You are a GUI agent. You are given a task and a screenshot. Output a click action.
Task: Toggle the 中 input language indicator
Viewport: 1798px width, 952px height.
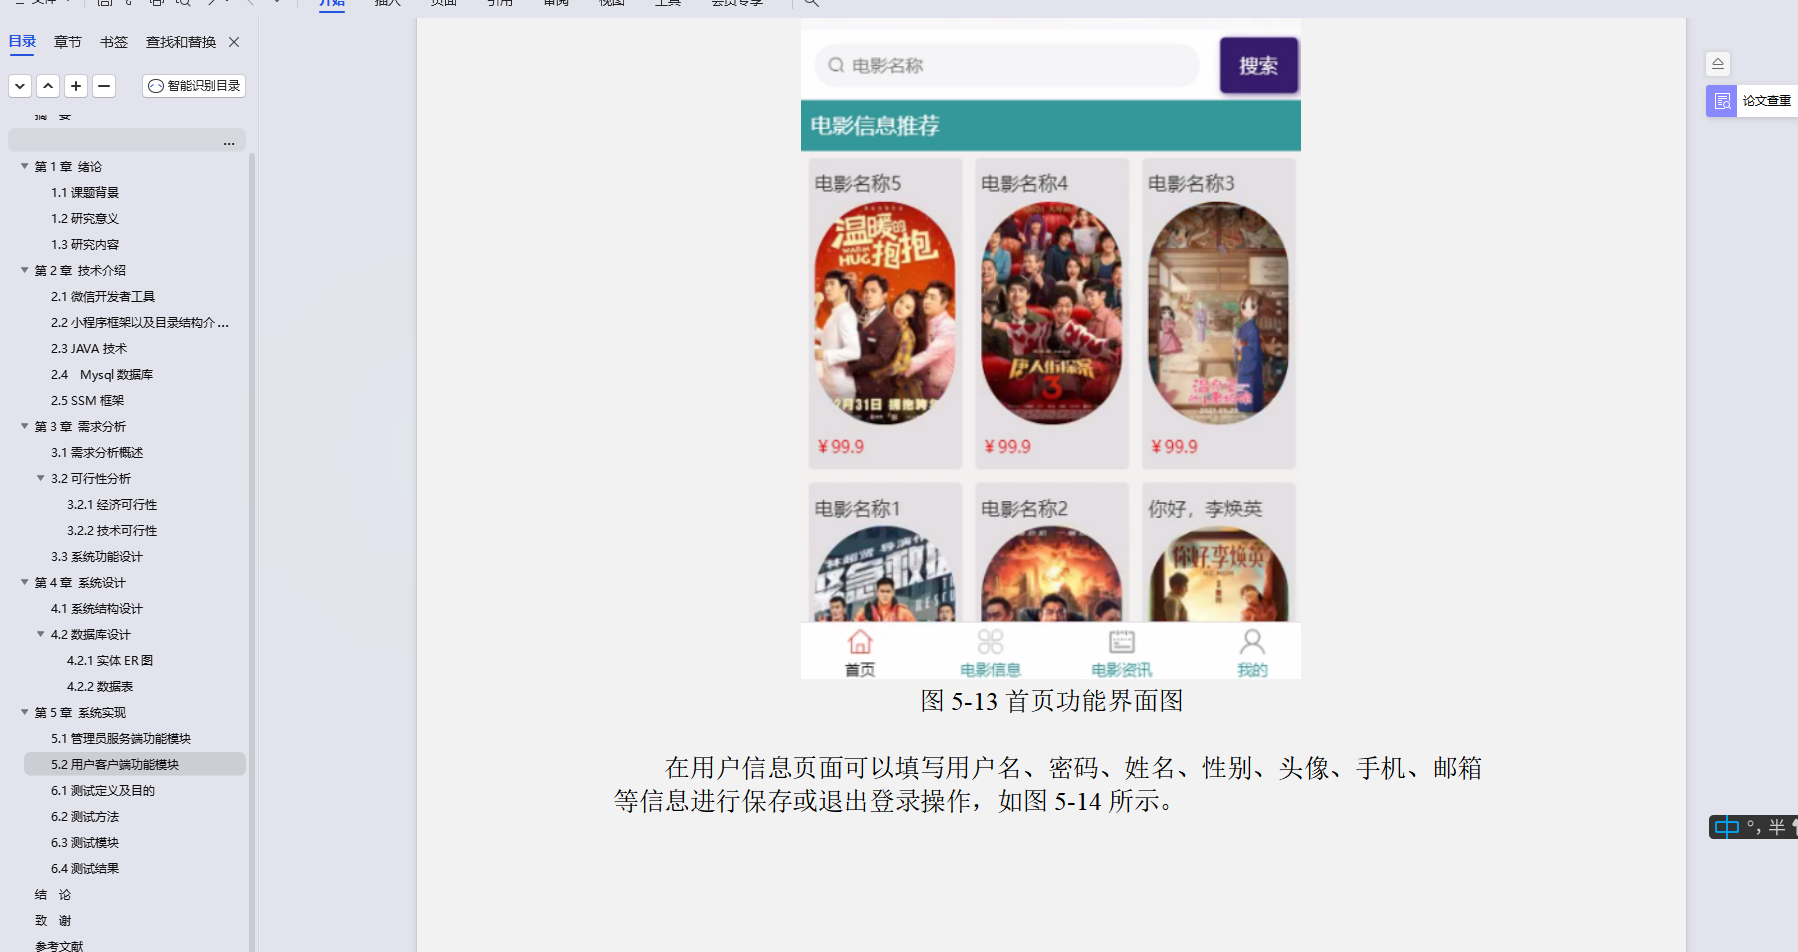[1726, 827]
